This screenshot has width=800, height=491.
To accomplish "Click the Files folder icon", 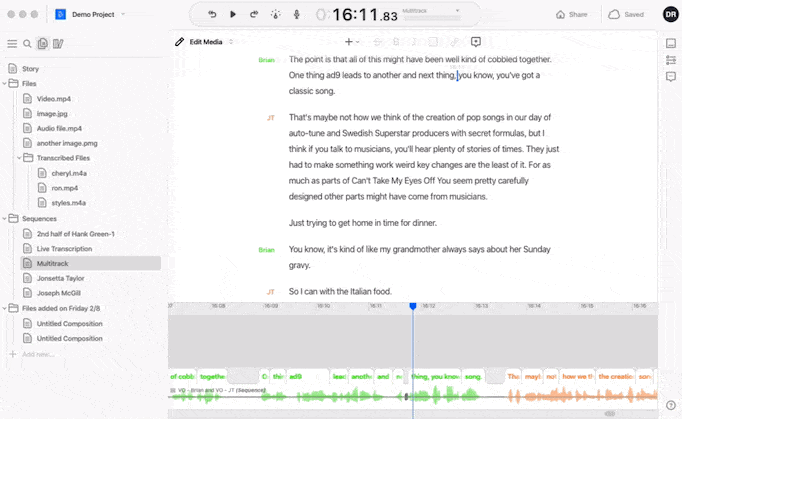I will 14,83.
